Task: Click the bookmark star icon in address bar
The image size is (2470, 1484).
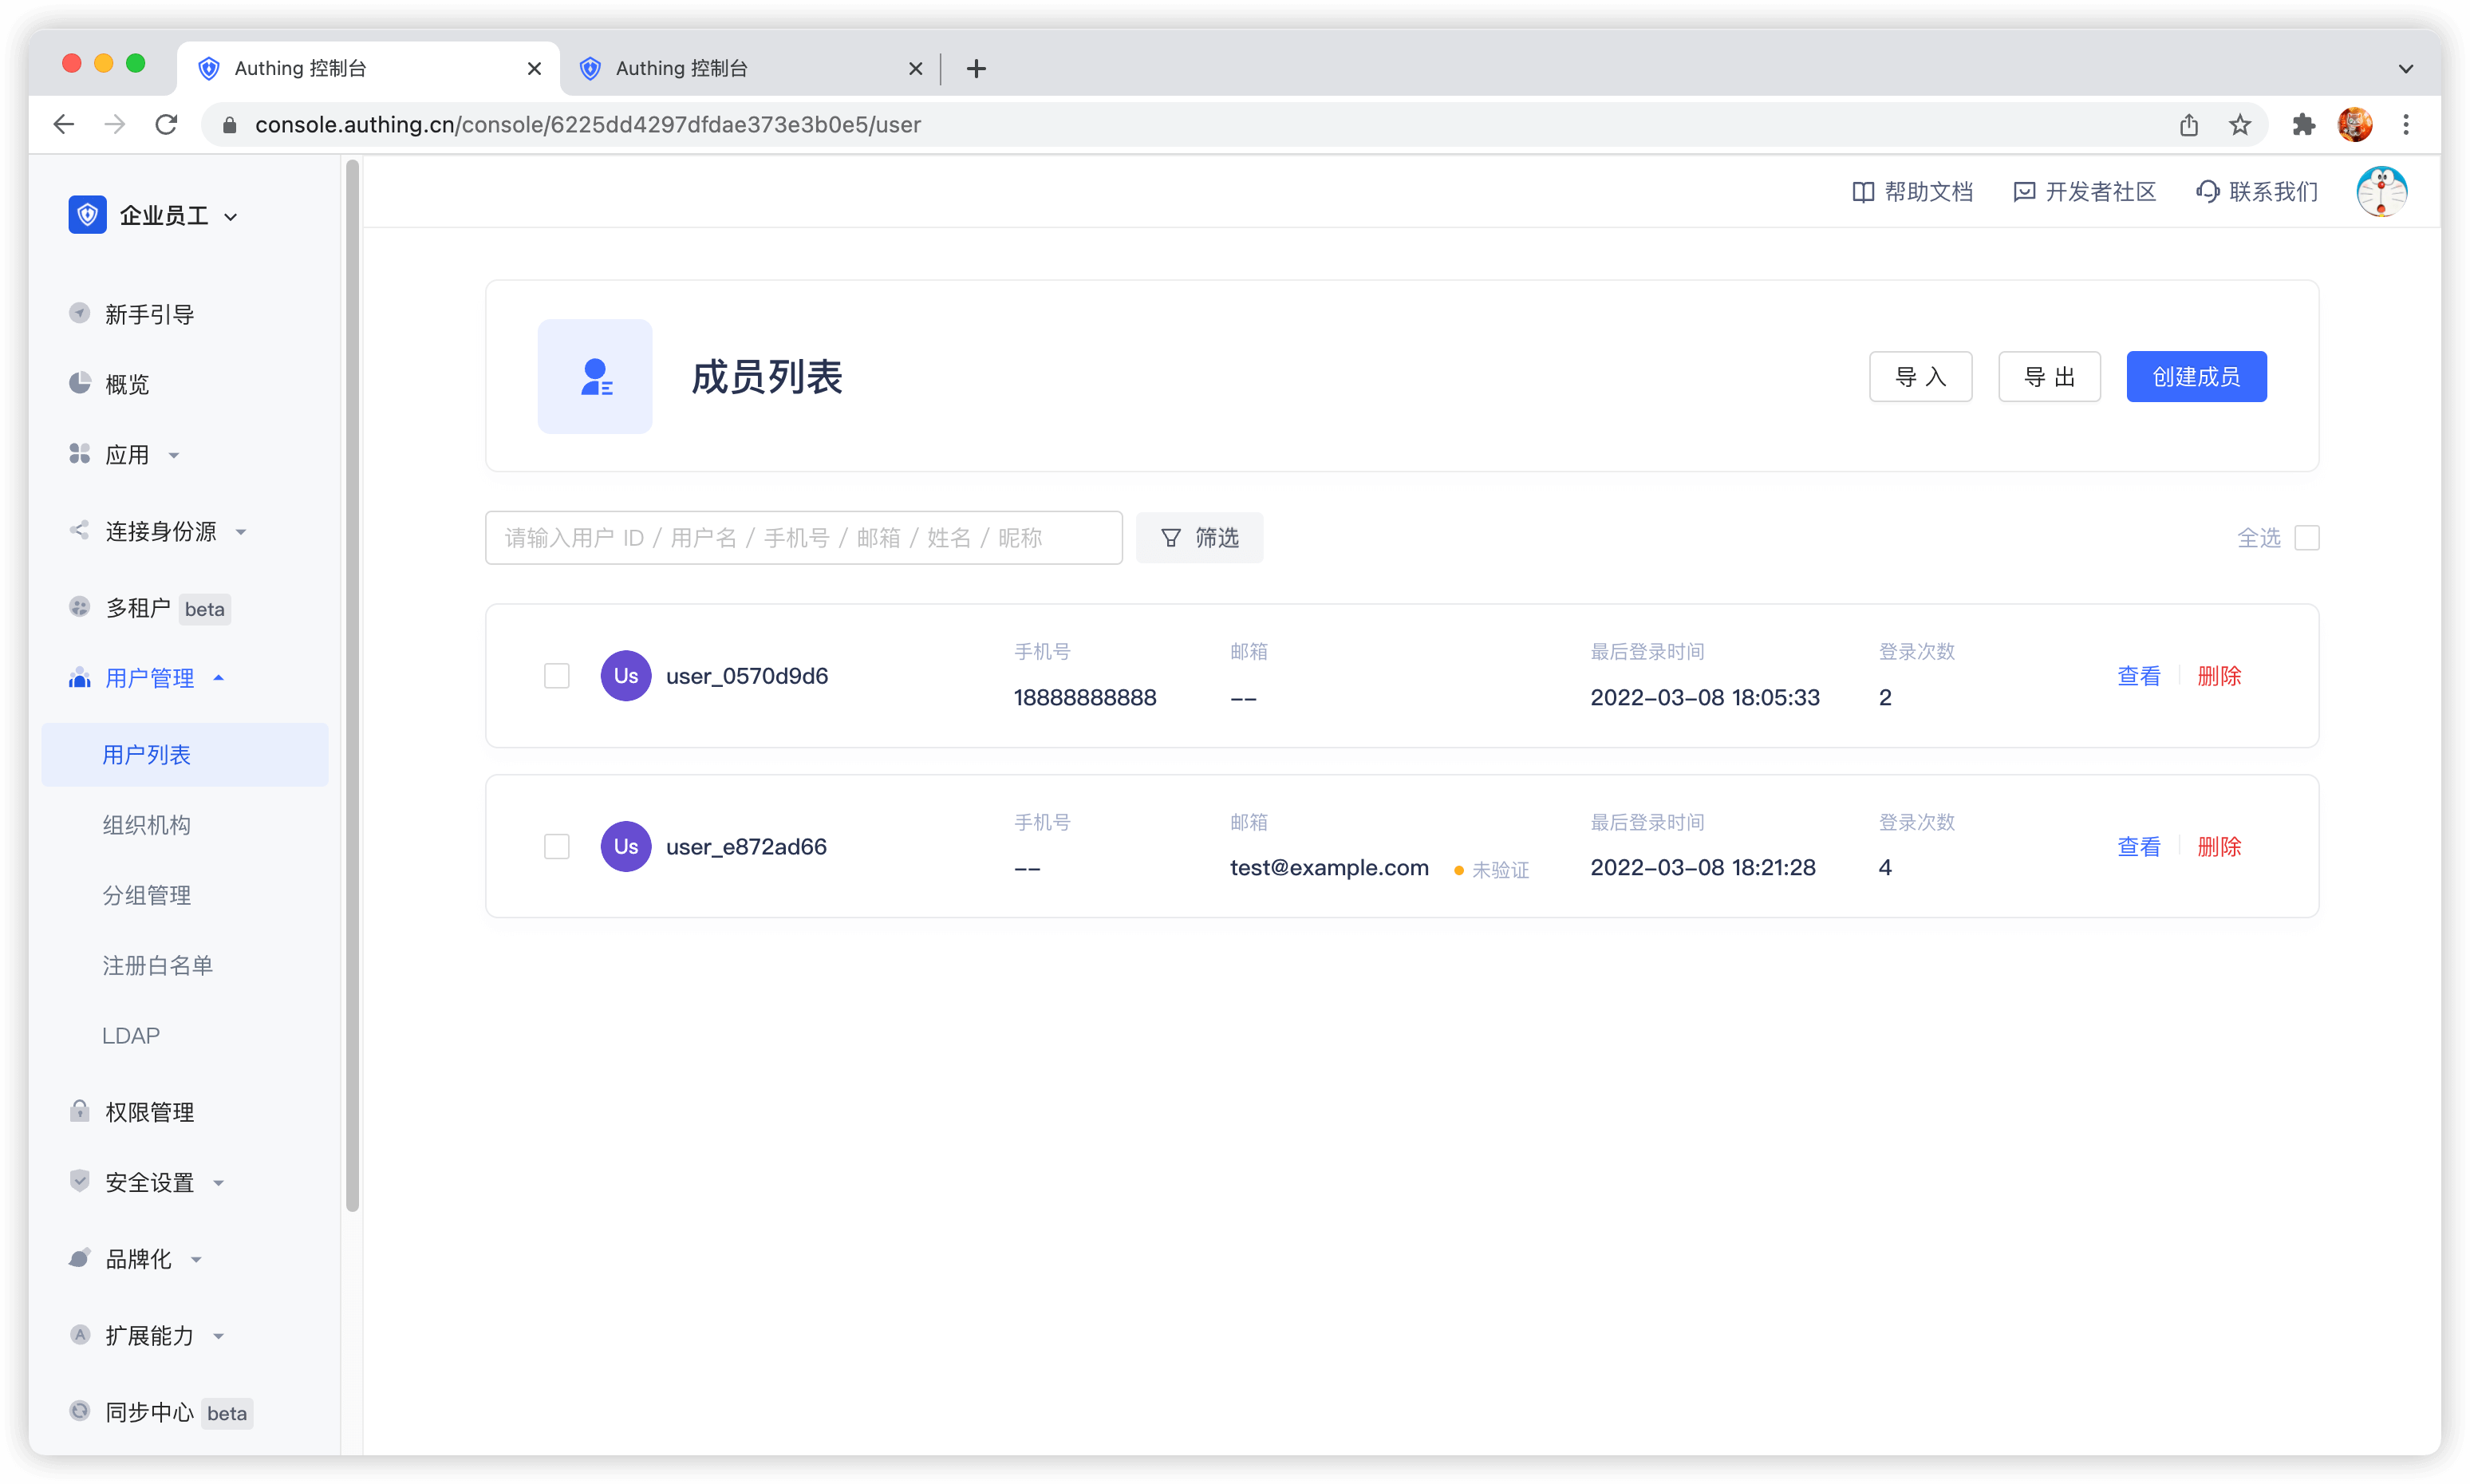Action: point(2239,125)
